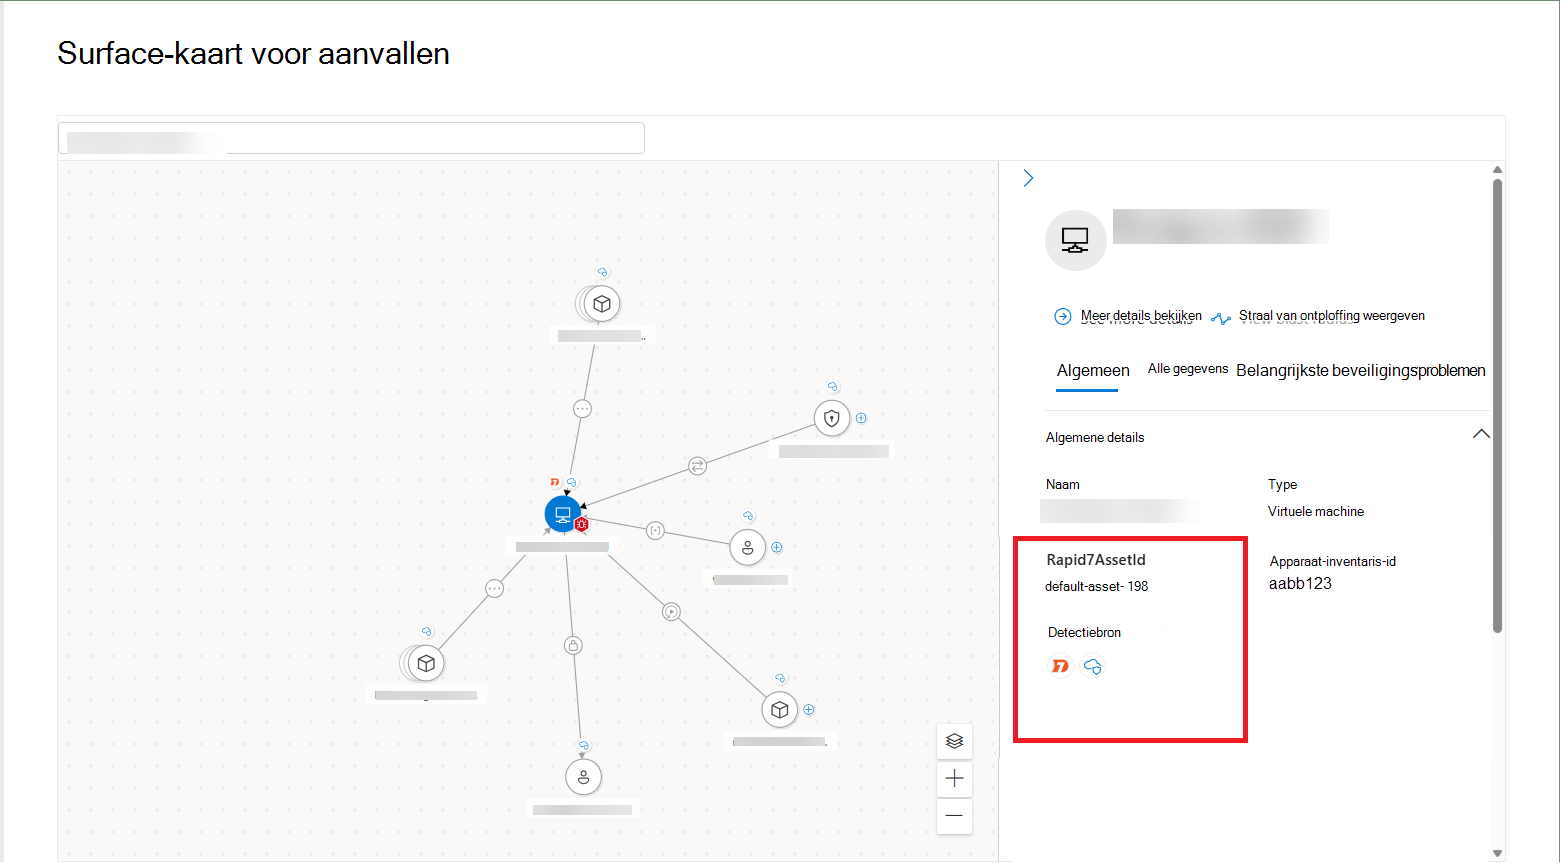The image size is (1563, 865).
Task: Click the play-circle edge icon toward lower-right cube
Action: click(671, 611)
